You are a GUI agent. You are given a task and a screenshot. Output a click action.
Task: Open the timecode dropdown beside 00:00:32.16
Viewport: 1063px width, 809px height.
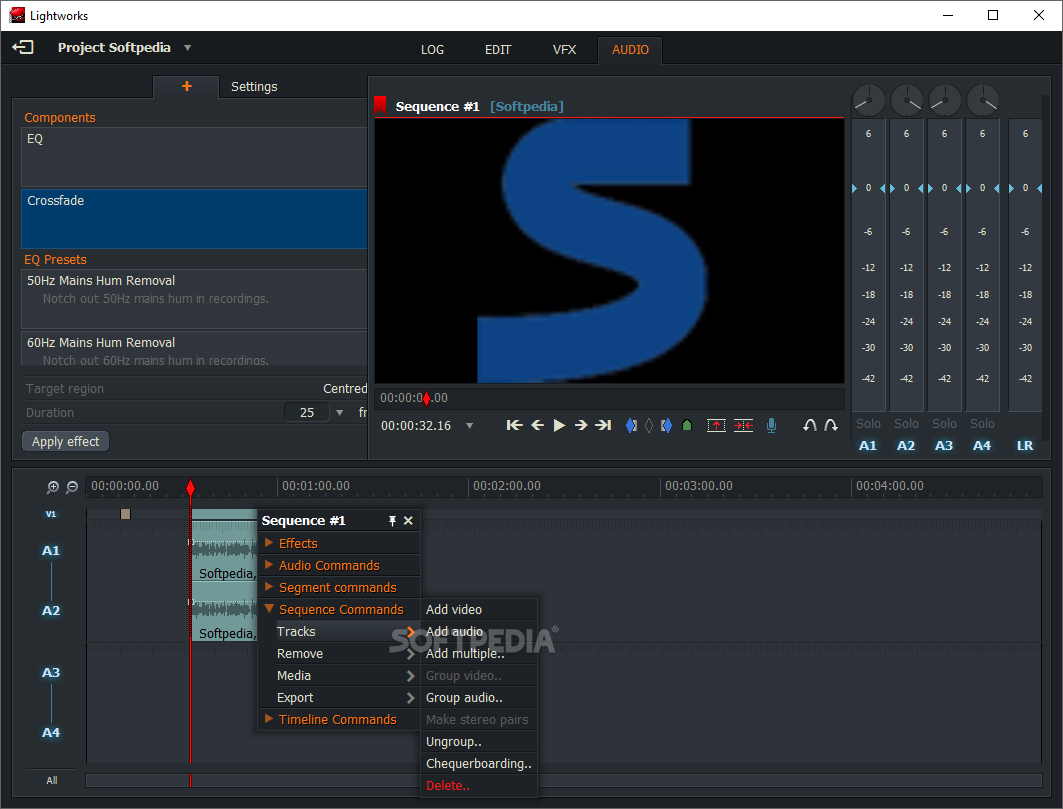tap(469, 426)
